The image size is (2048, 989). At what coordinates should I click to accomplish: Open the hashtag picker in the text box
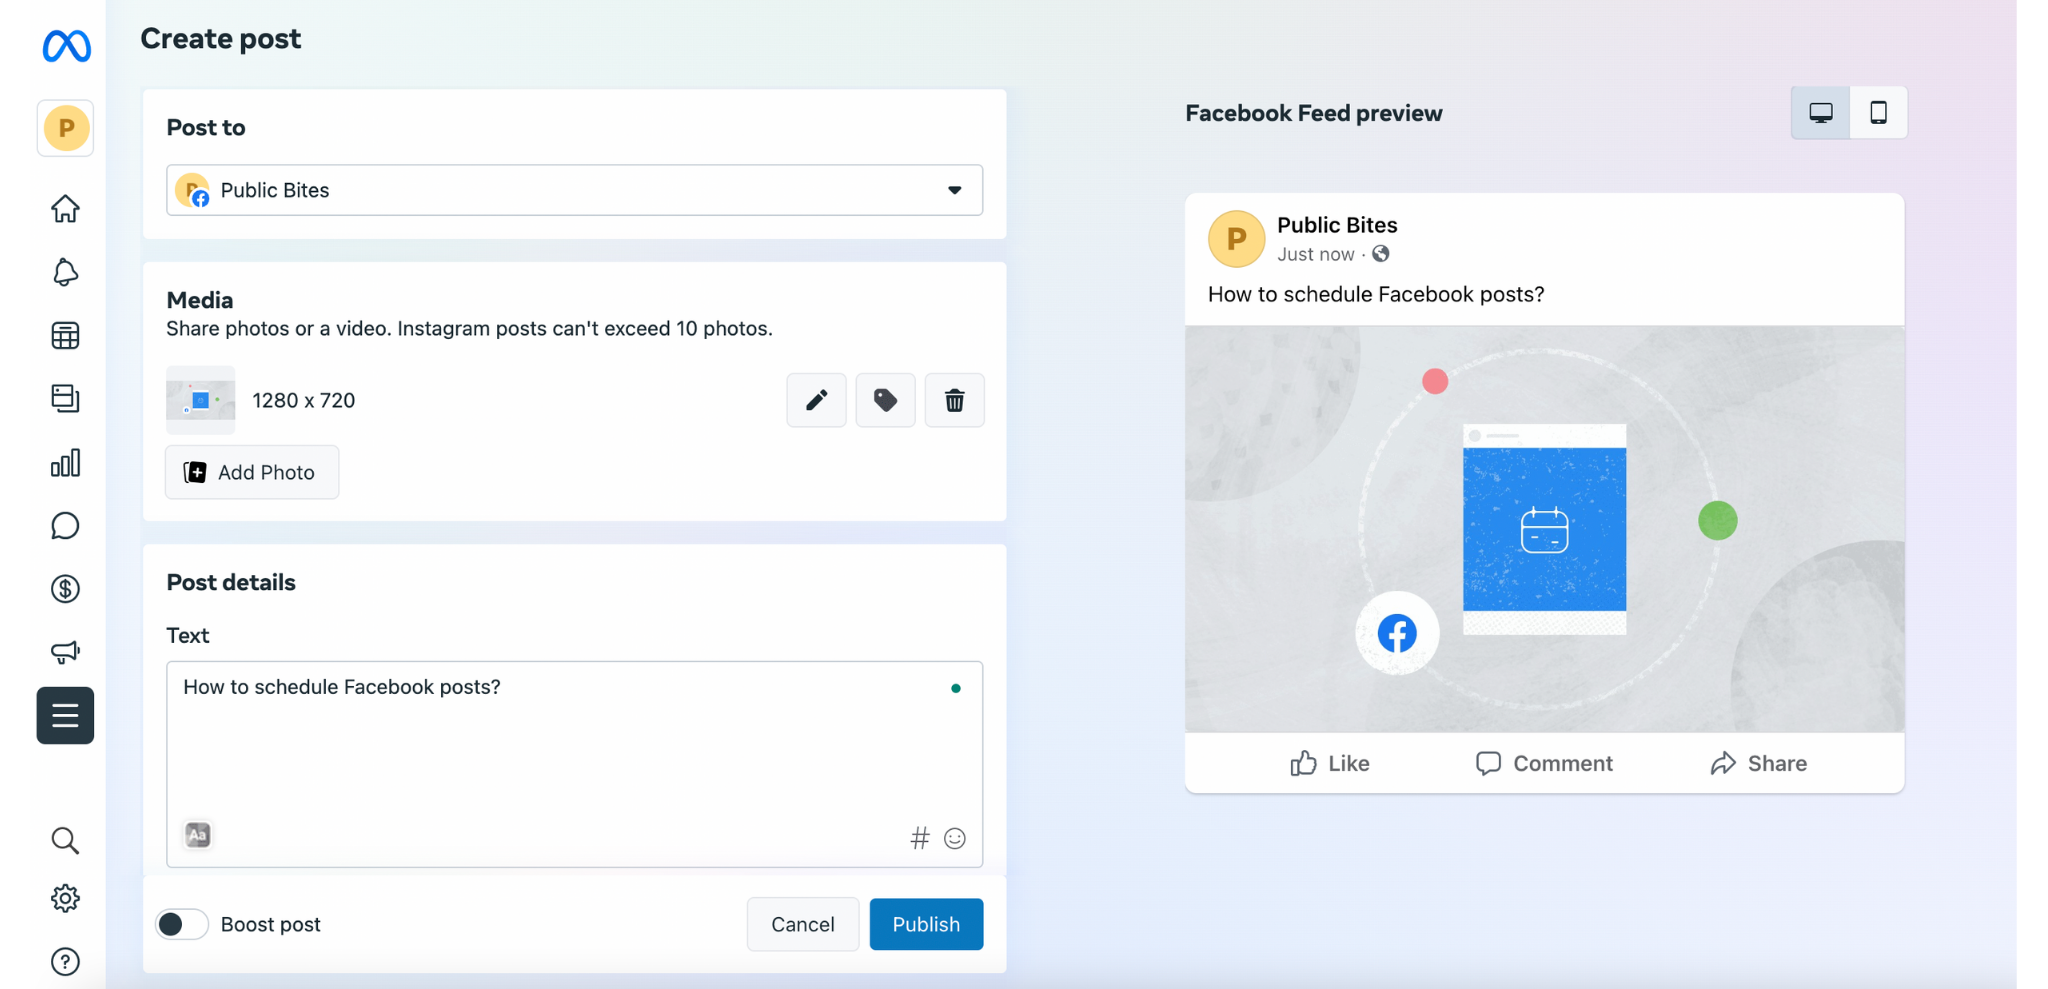click(919, 838)
